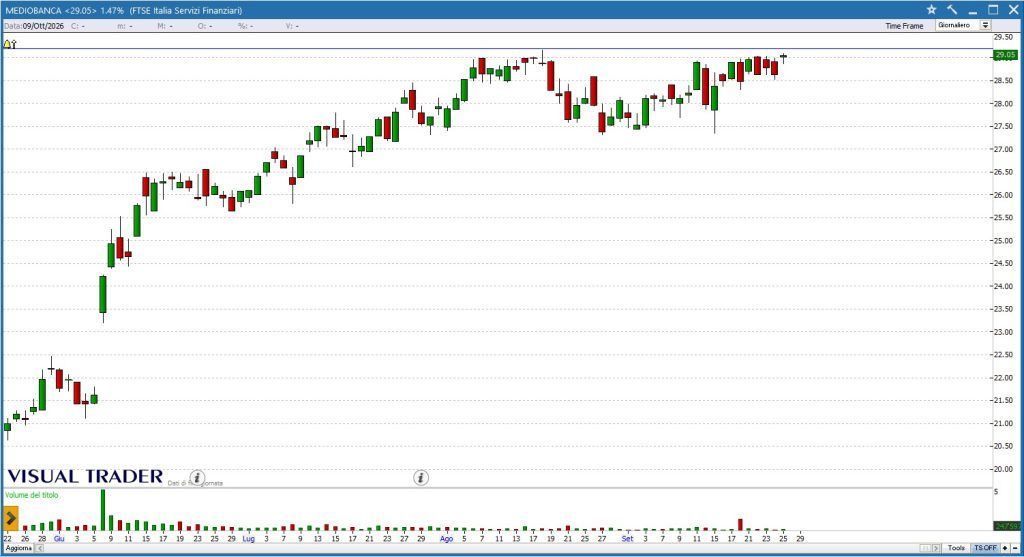Click the Ago month label on axis
Screen dimensions: 1024x557
(x=446, y=539)
